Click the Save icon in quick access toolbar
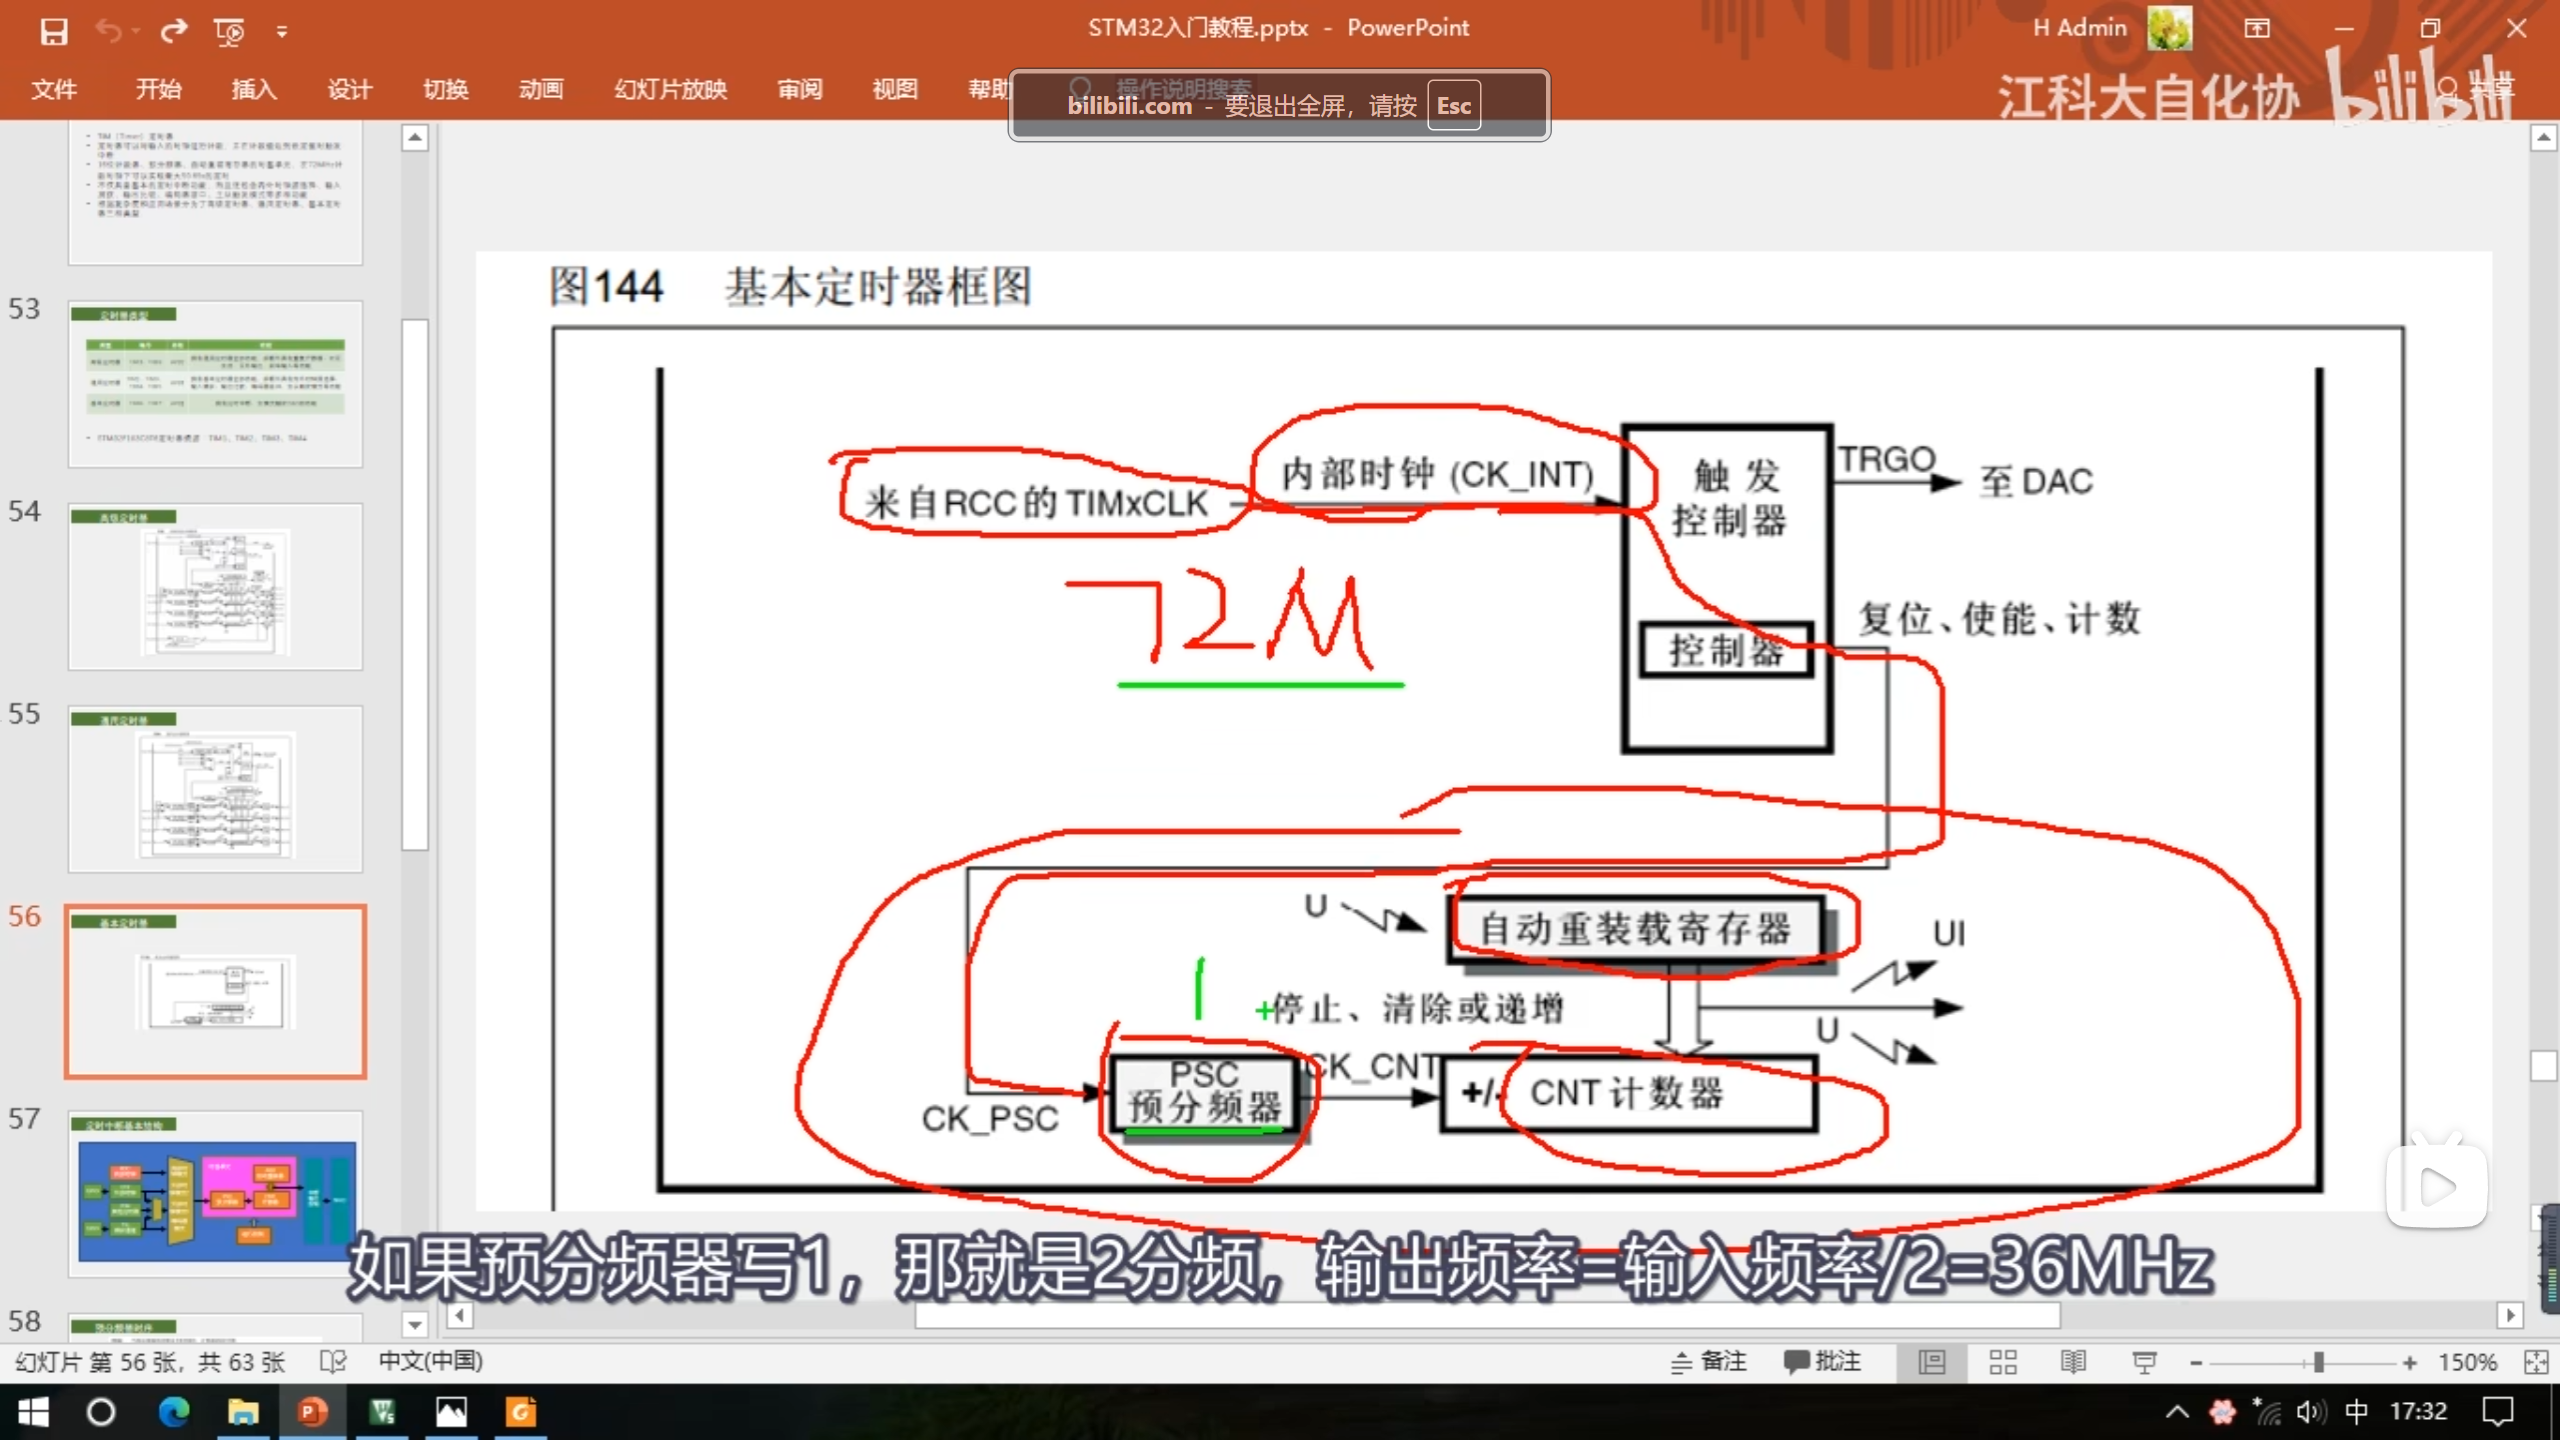The width and height of the screenshot is (2560, 1440). click(54, 31)
